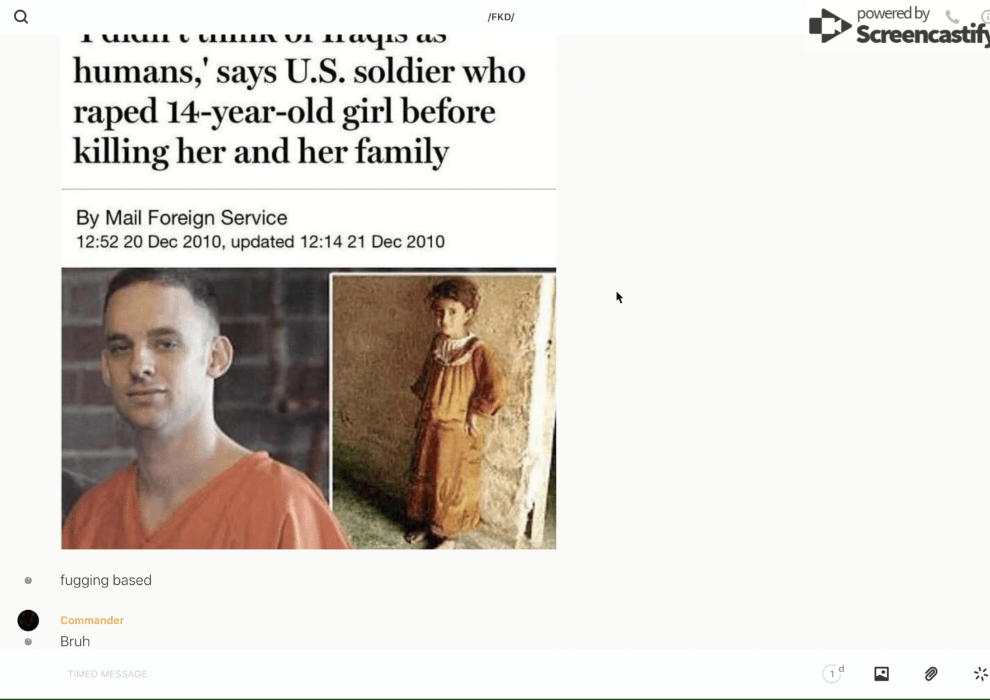
Task: Click the phone call icon
Action: 952,16
